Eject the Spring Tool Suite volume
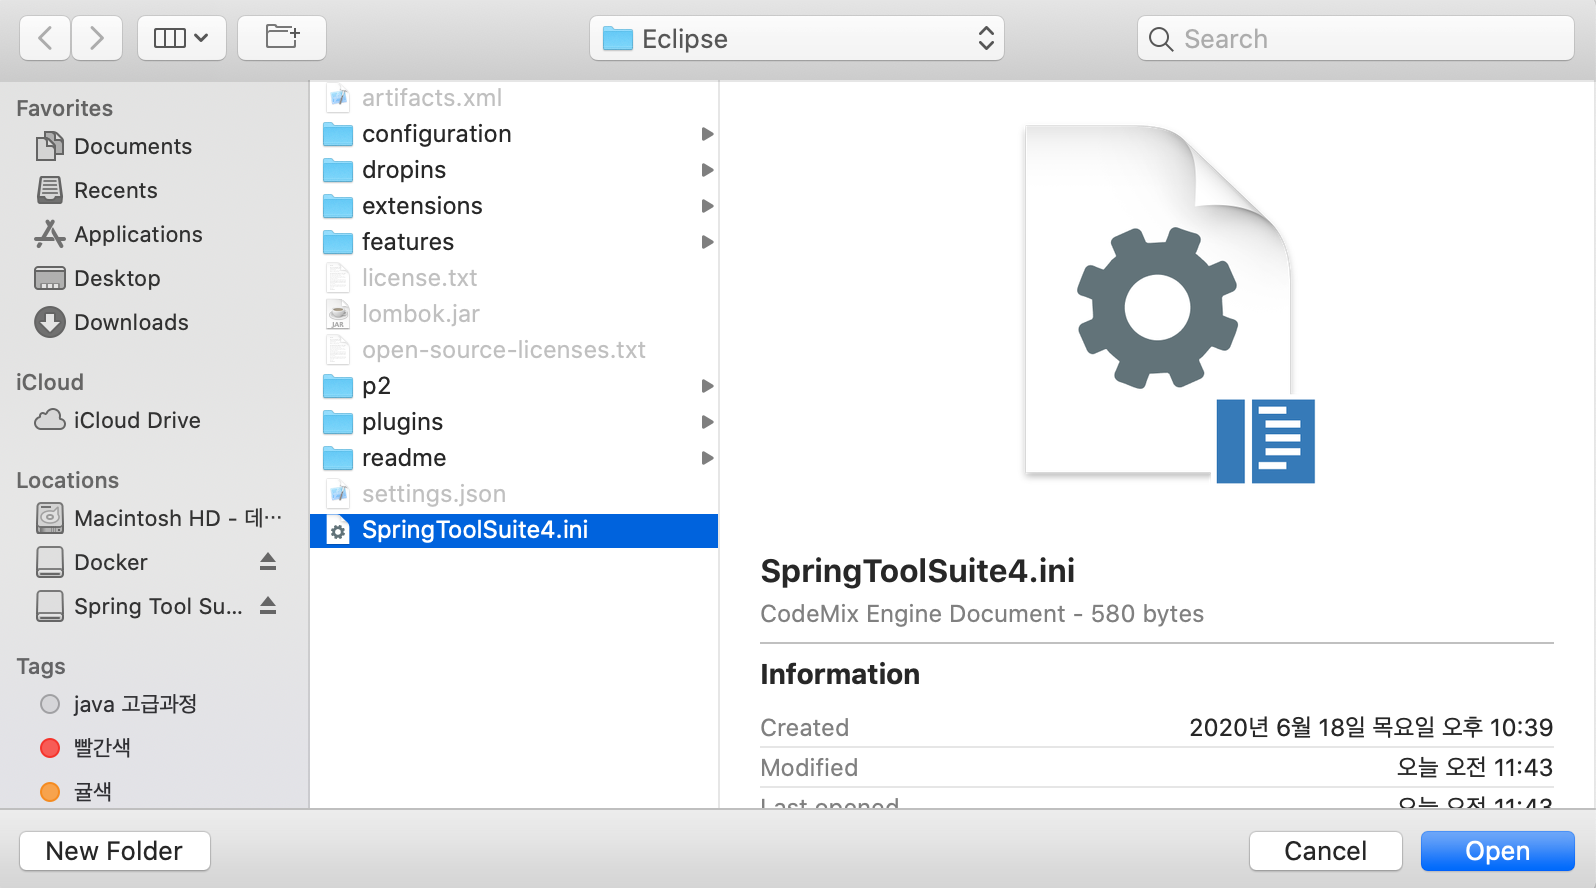The height and width of the screenshot is (888, 1596). tap(268, 605)
